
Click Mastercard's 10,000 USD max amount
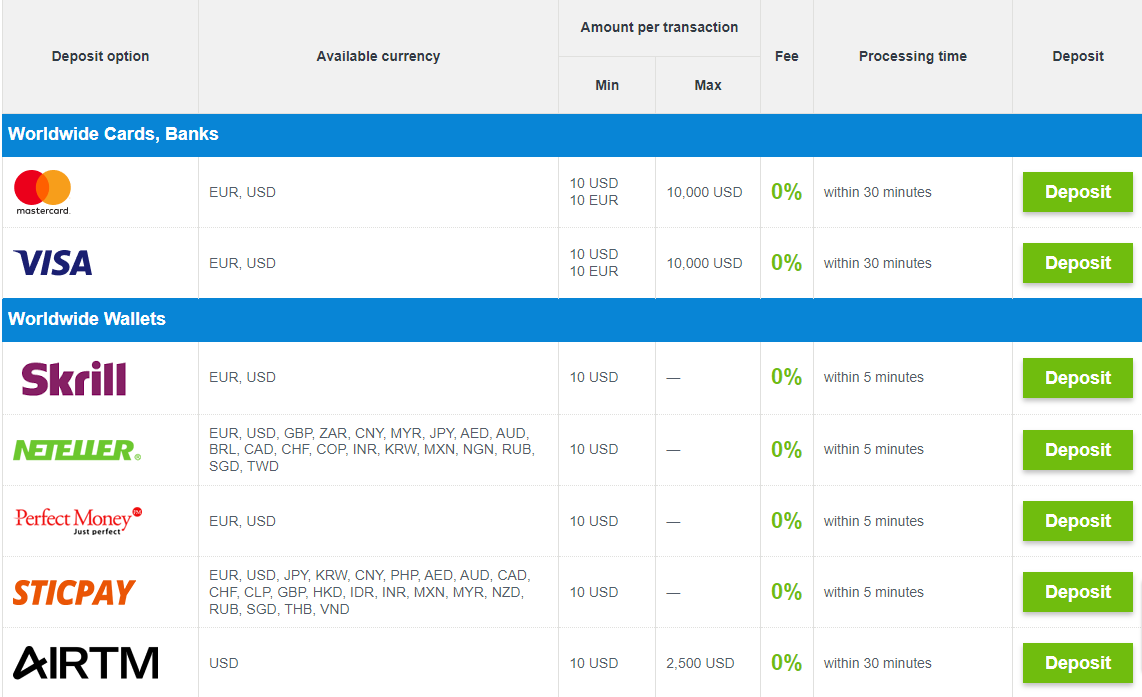[704, 192]
